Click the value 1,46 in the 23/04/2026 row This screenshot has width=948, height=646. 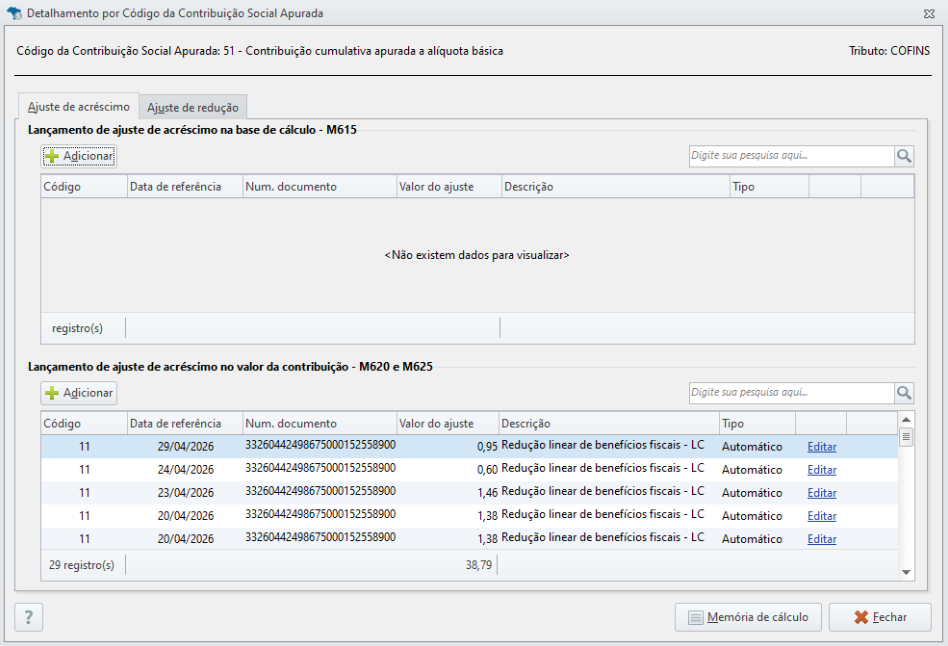click(487, 492)
